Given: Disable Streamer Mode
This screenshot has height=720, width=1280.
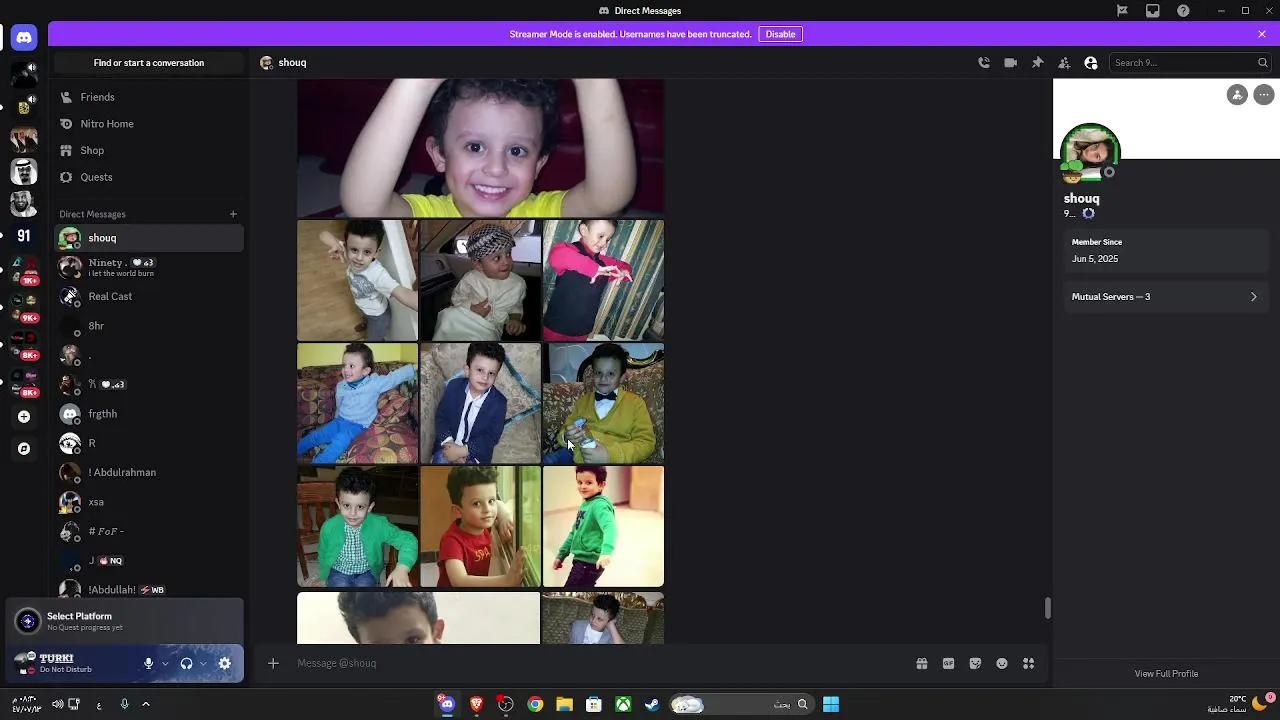Looking at the screenshot, I should [x=780, y=34].
